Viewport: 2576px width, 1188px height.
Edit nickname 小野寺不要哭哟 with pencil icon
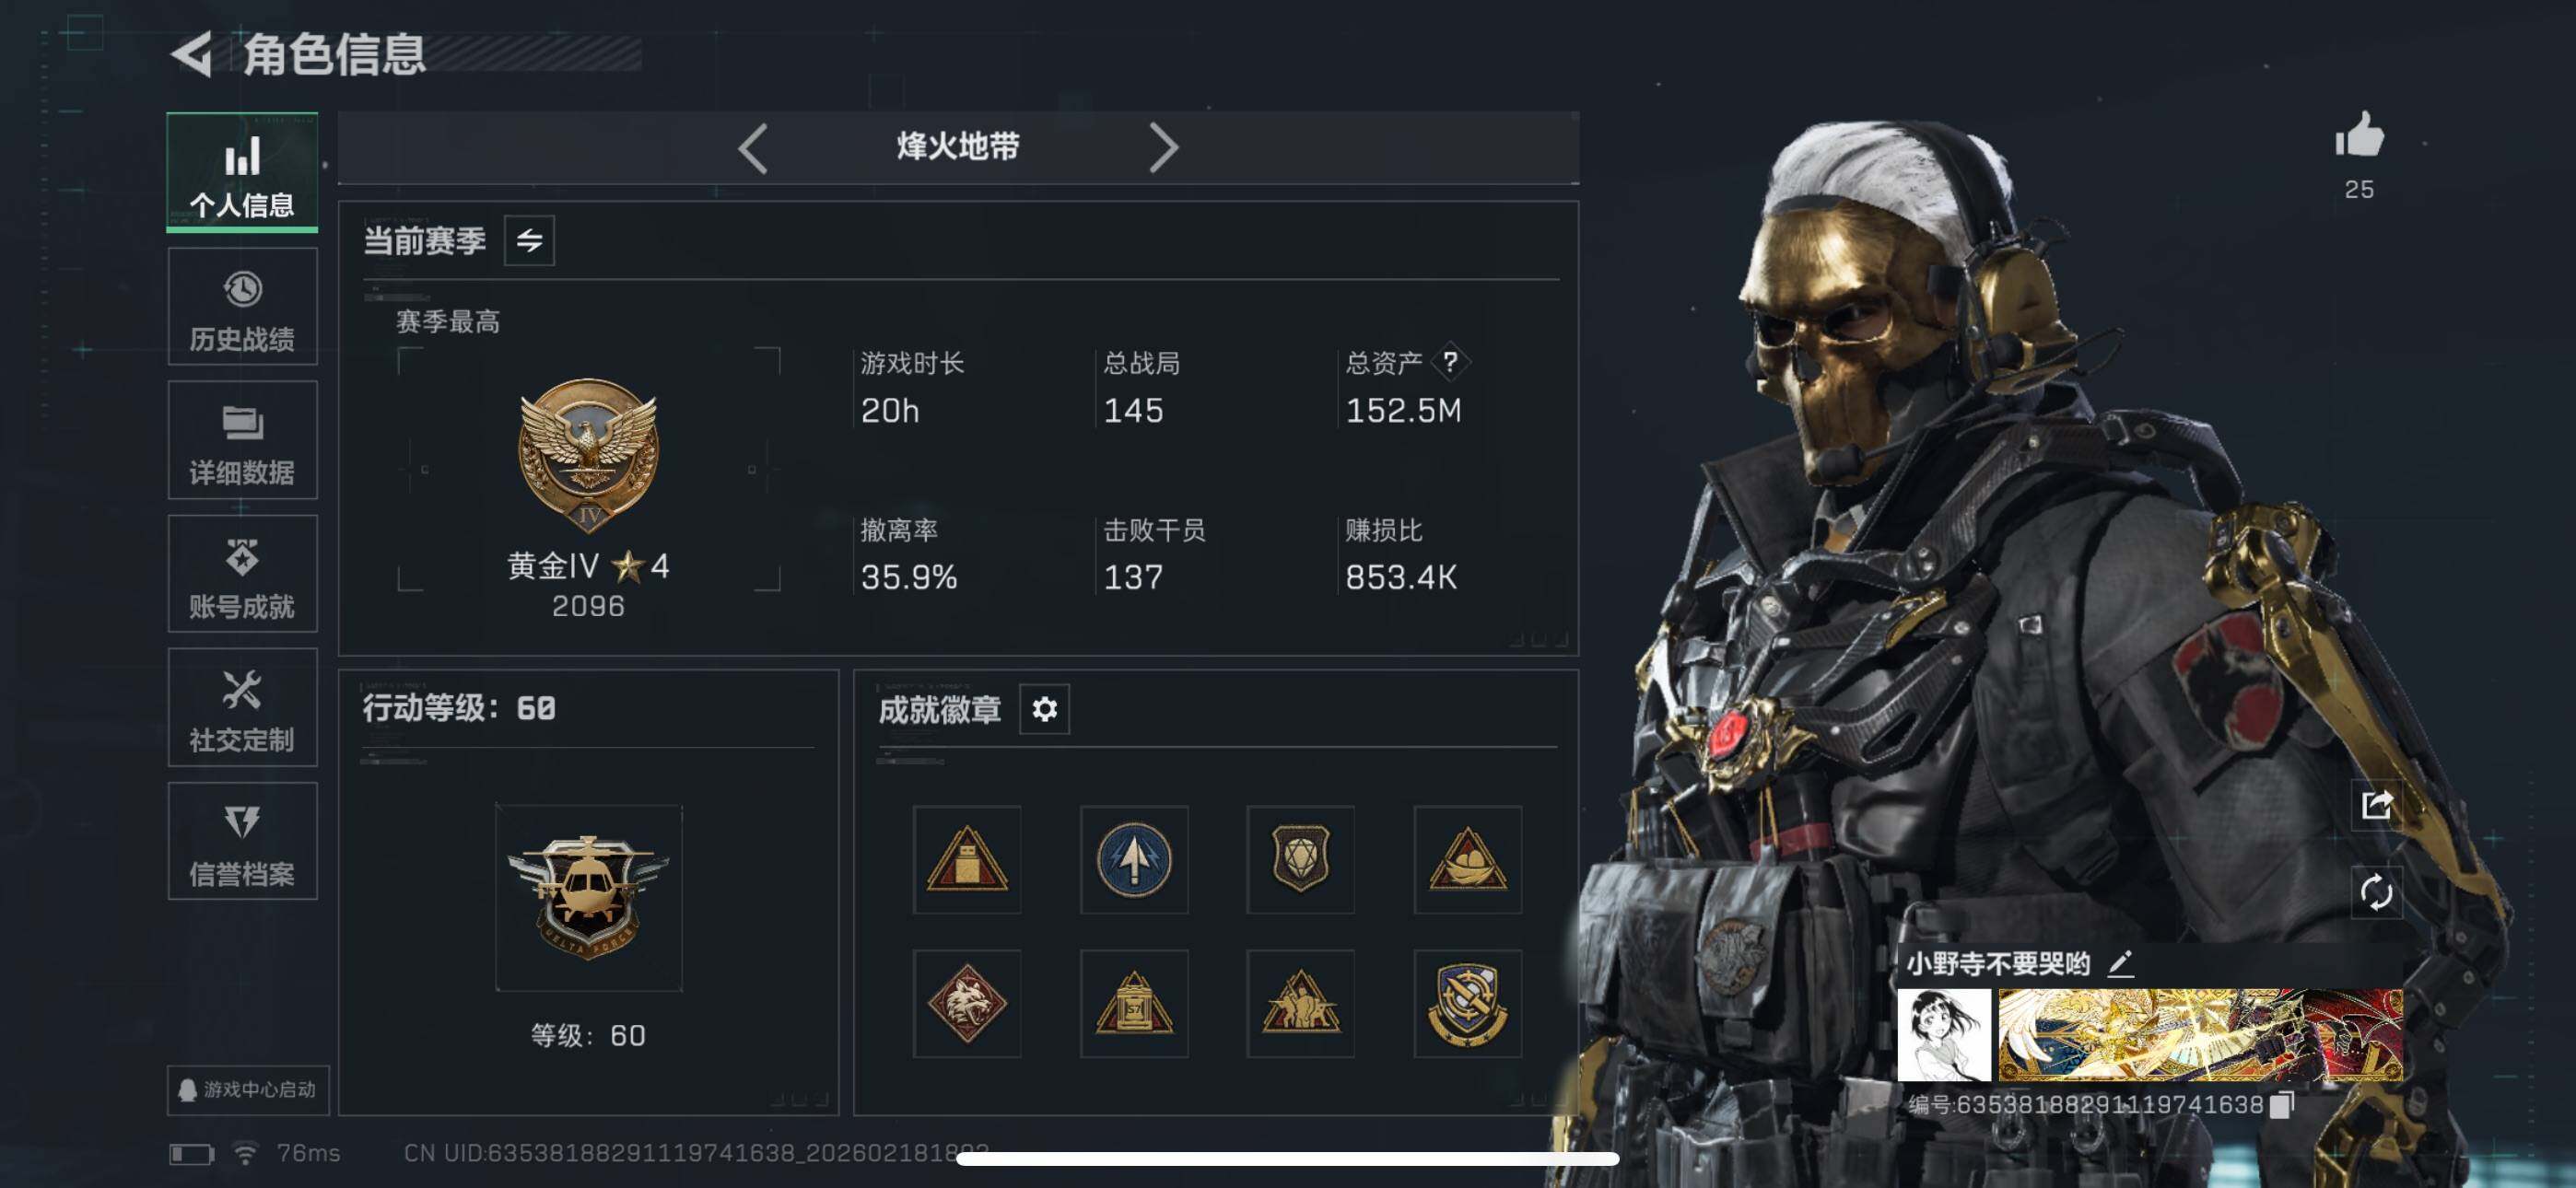tap(2120, 964)
